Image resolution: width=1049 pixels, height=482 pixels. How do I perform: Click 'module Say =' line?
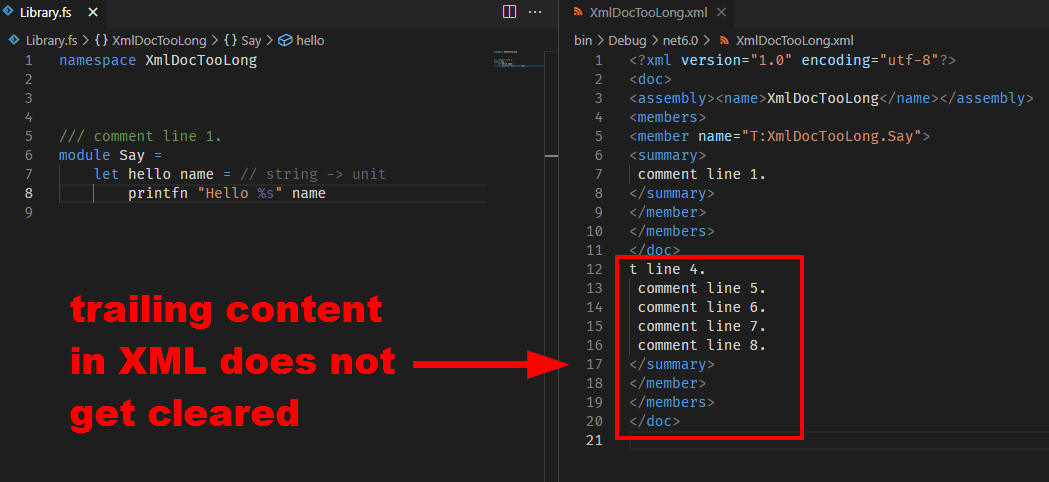[x=110, y=155]
